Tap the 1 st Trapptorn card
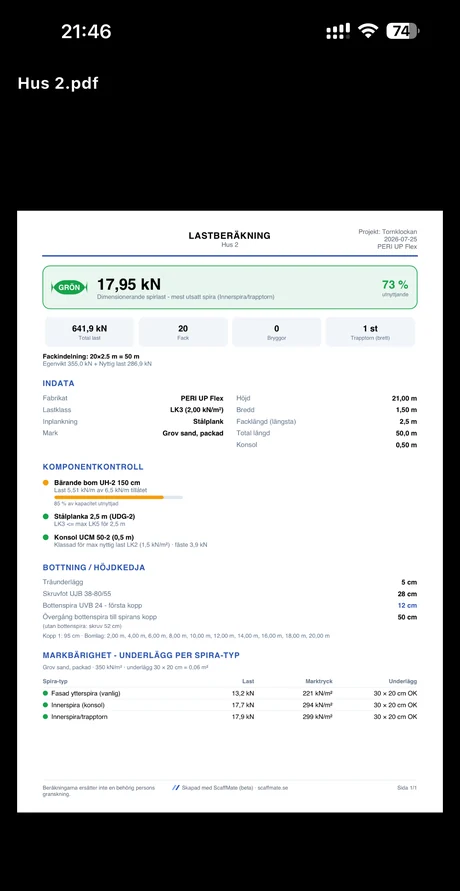 pos(370,332)
